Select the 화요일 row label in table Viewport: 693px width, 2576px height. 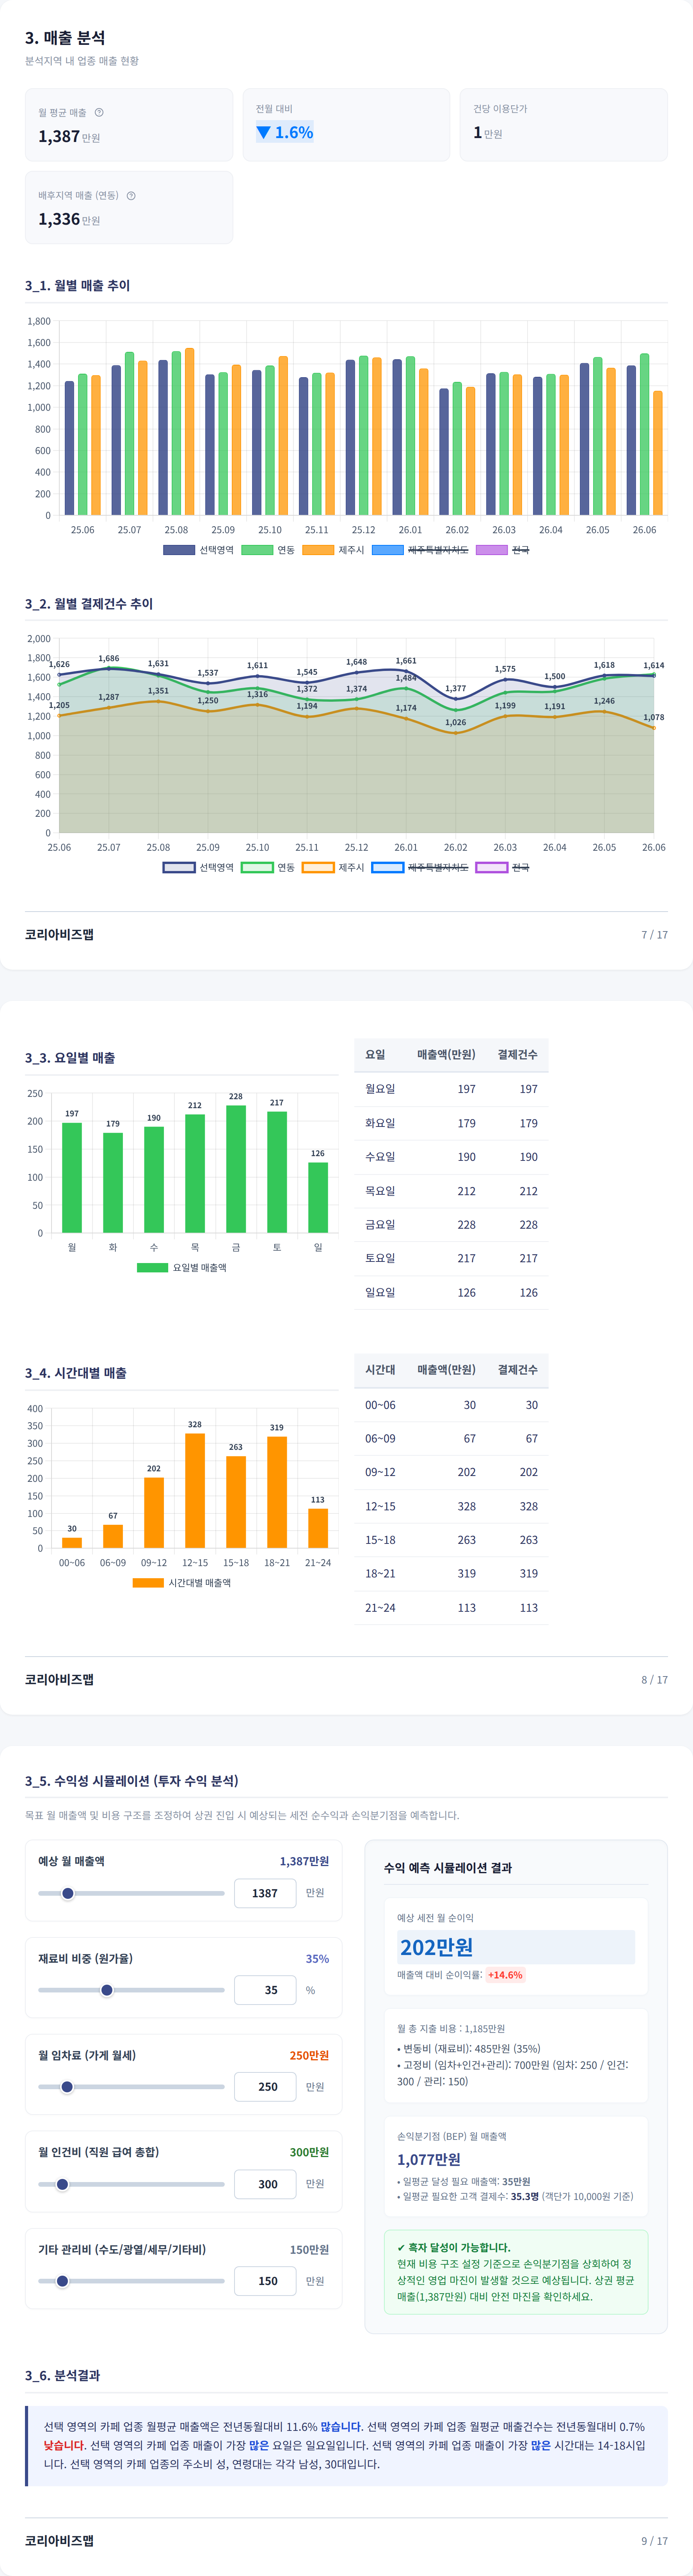click(x=380, y=1123)
